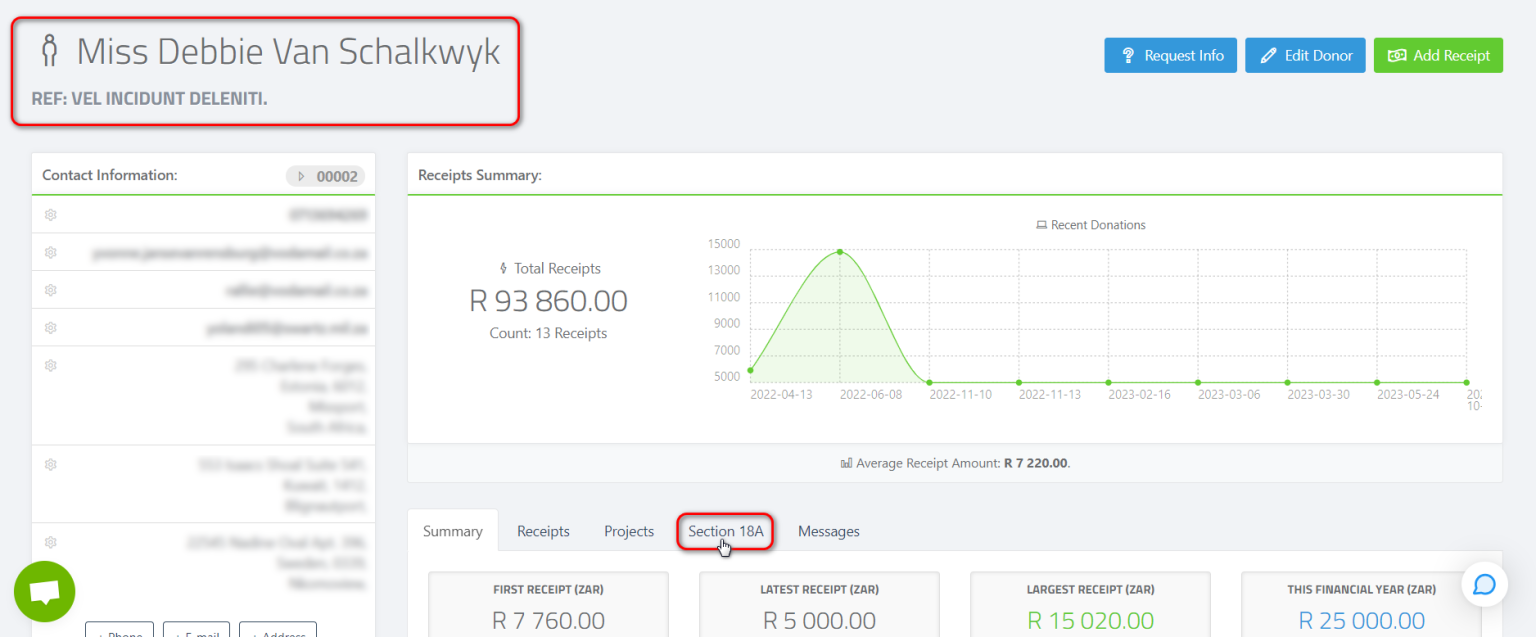The image size is (1536, 637).
Task: Click the gear icon for the first address
Action: 51,366
